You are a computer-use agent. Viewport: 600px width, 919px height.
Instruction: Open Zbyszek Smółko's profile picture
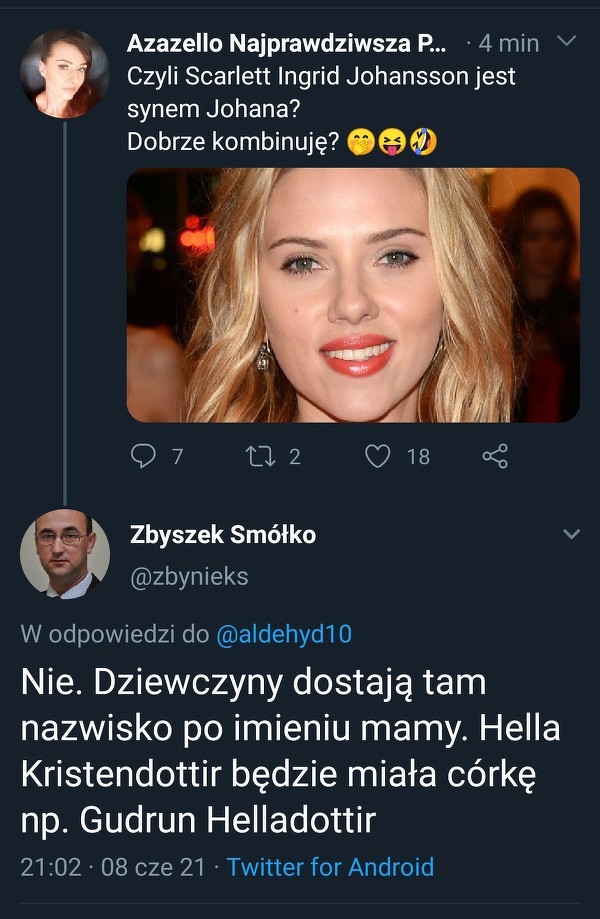pos(65,555)
